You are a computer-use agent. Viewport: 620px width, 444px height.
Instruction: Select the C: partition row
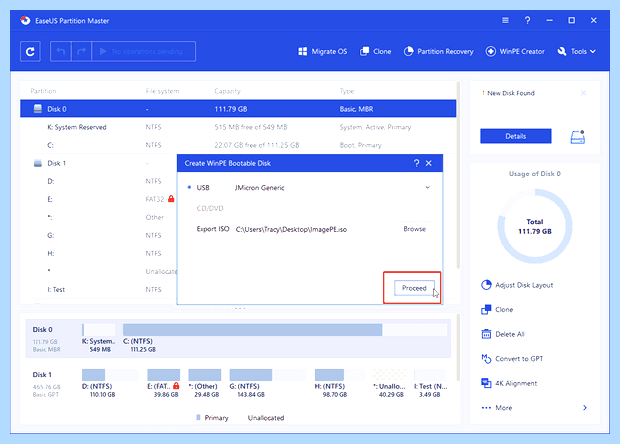point(238,145)
